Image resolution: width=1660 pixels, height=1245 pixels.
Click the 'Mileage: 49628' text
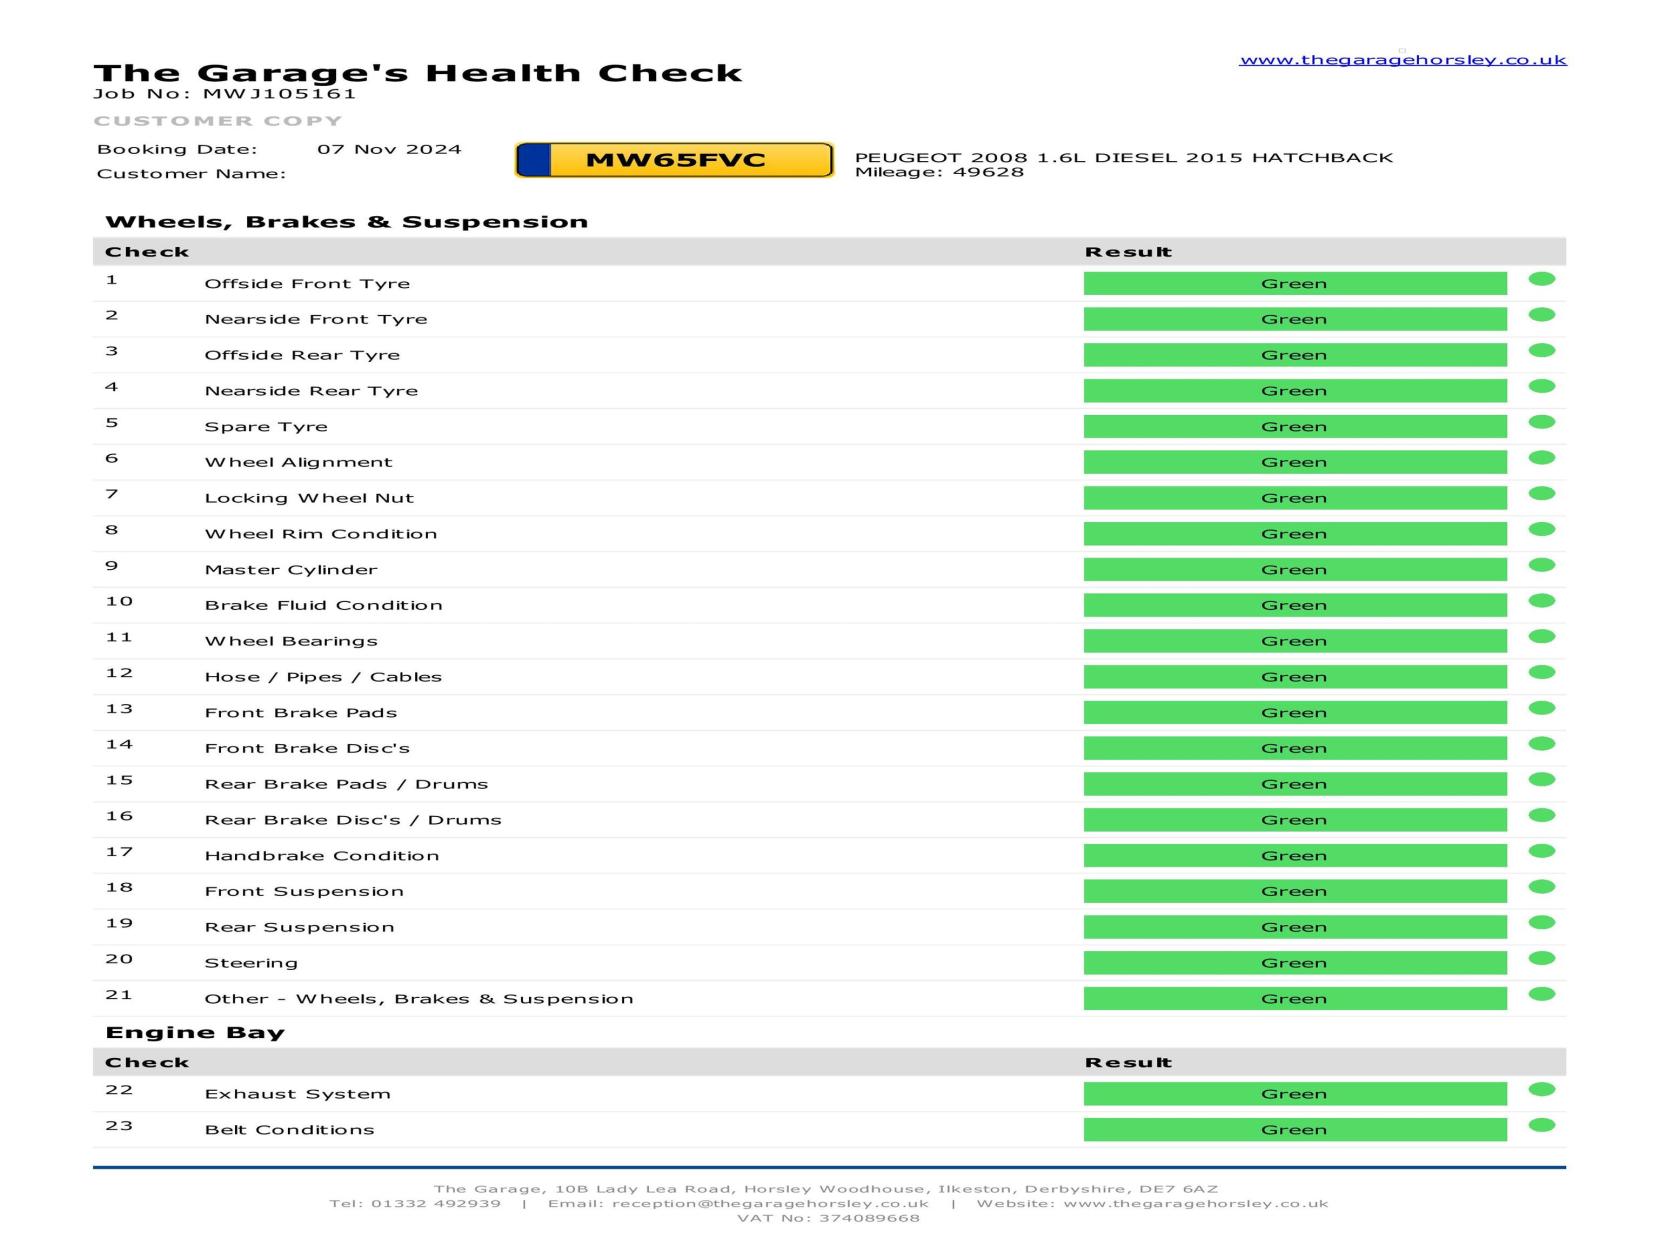939,172
